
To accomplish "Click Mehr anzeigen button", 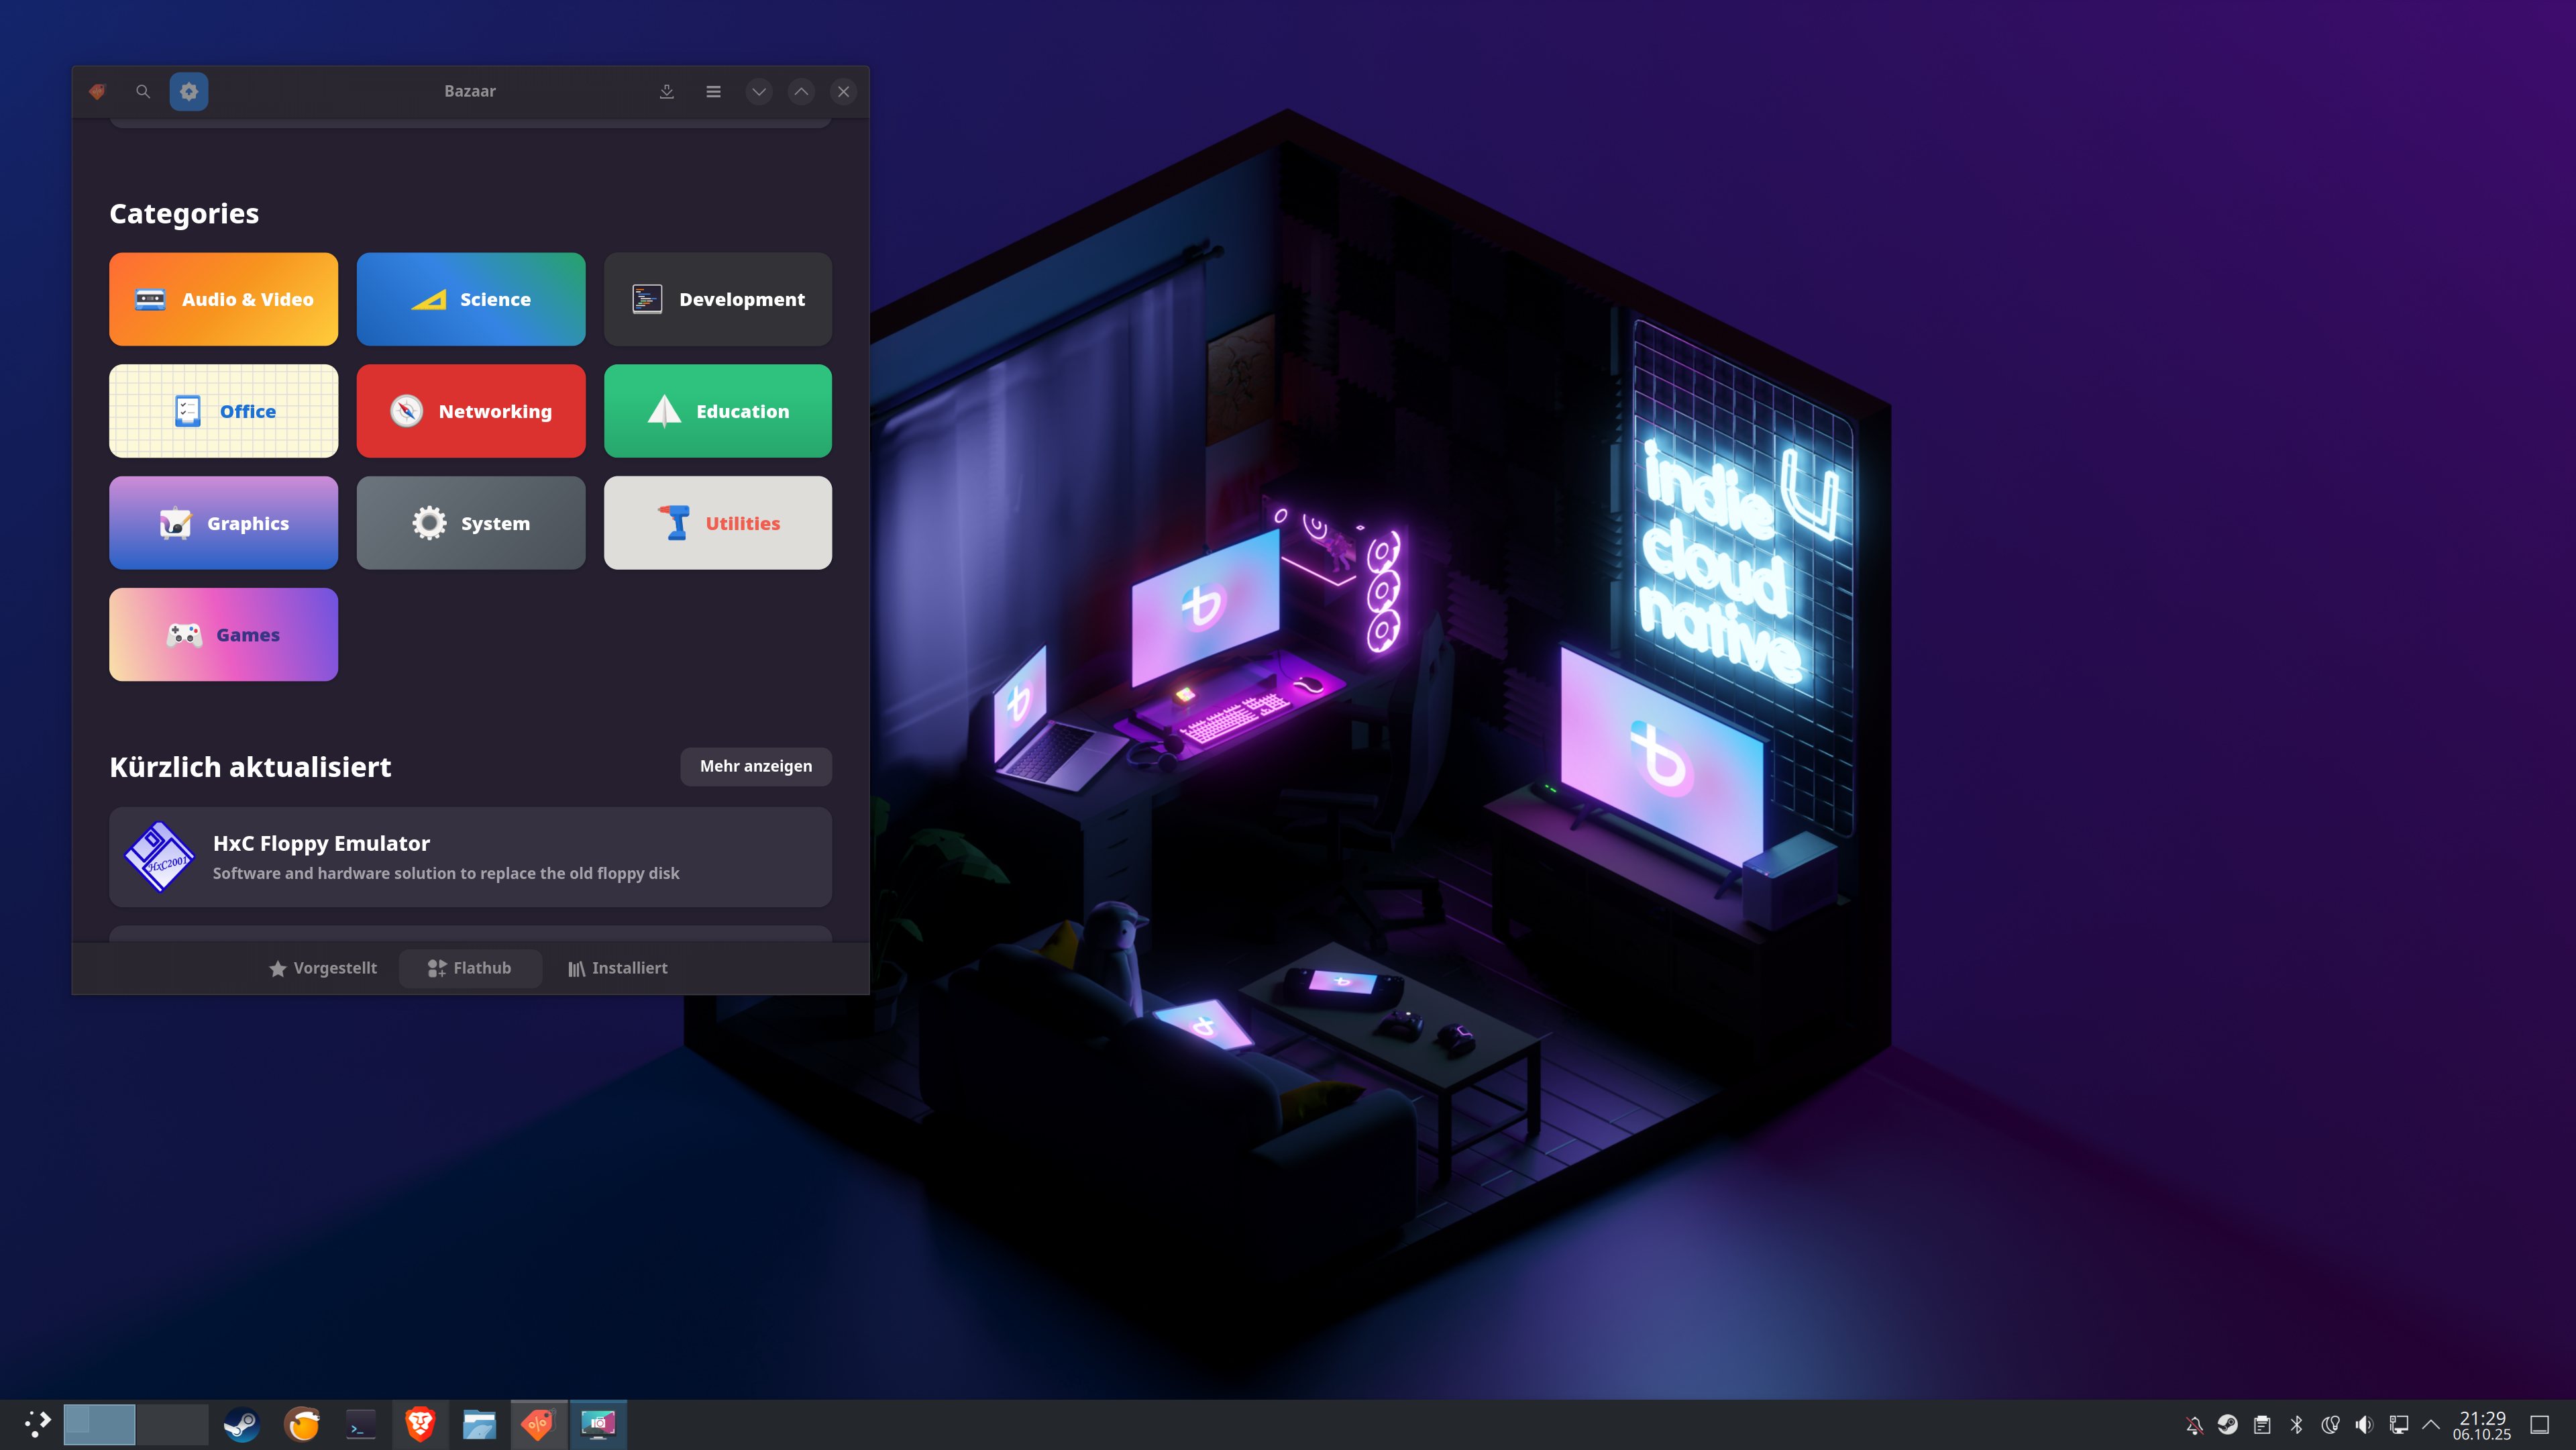I will (755, 766).
